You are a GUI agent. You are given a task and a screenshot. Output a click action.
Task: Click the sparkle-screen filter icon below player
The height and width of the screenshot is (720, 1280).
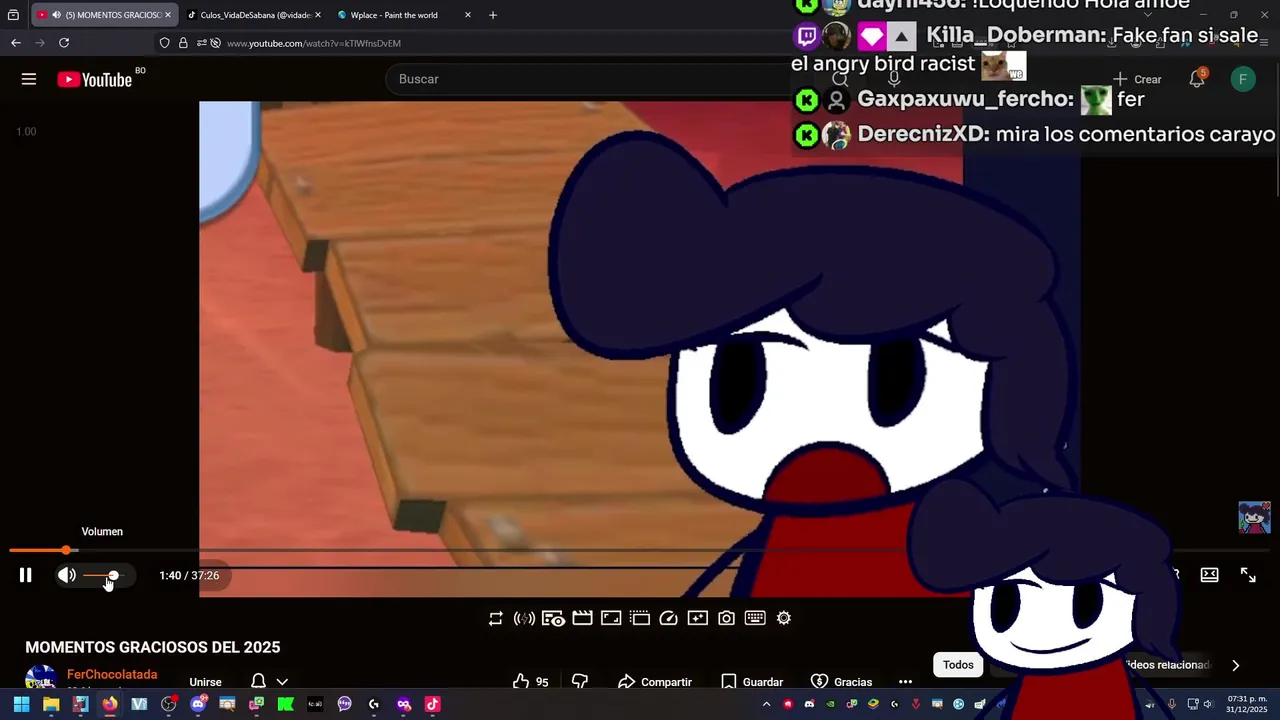(x=698, y=618)
